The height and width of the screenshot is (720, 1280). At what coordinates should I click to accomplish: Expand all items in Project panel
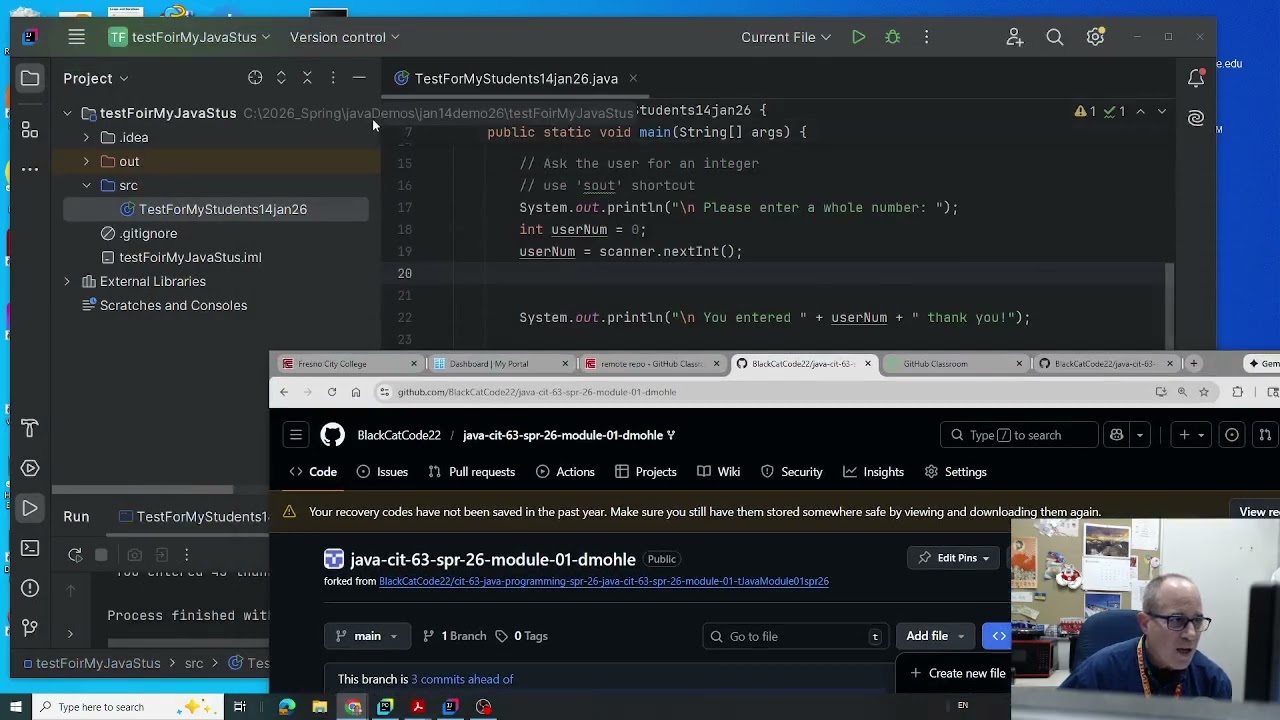(281, 78)
